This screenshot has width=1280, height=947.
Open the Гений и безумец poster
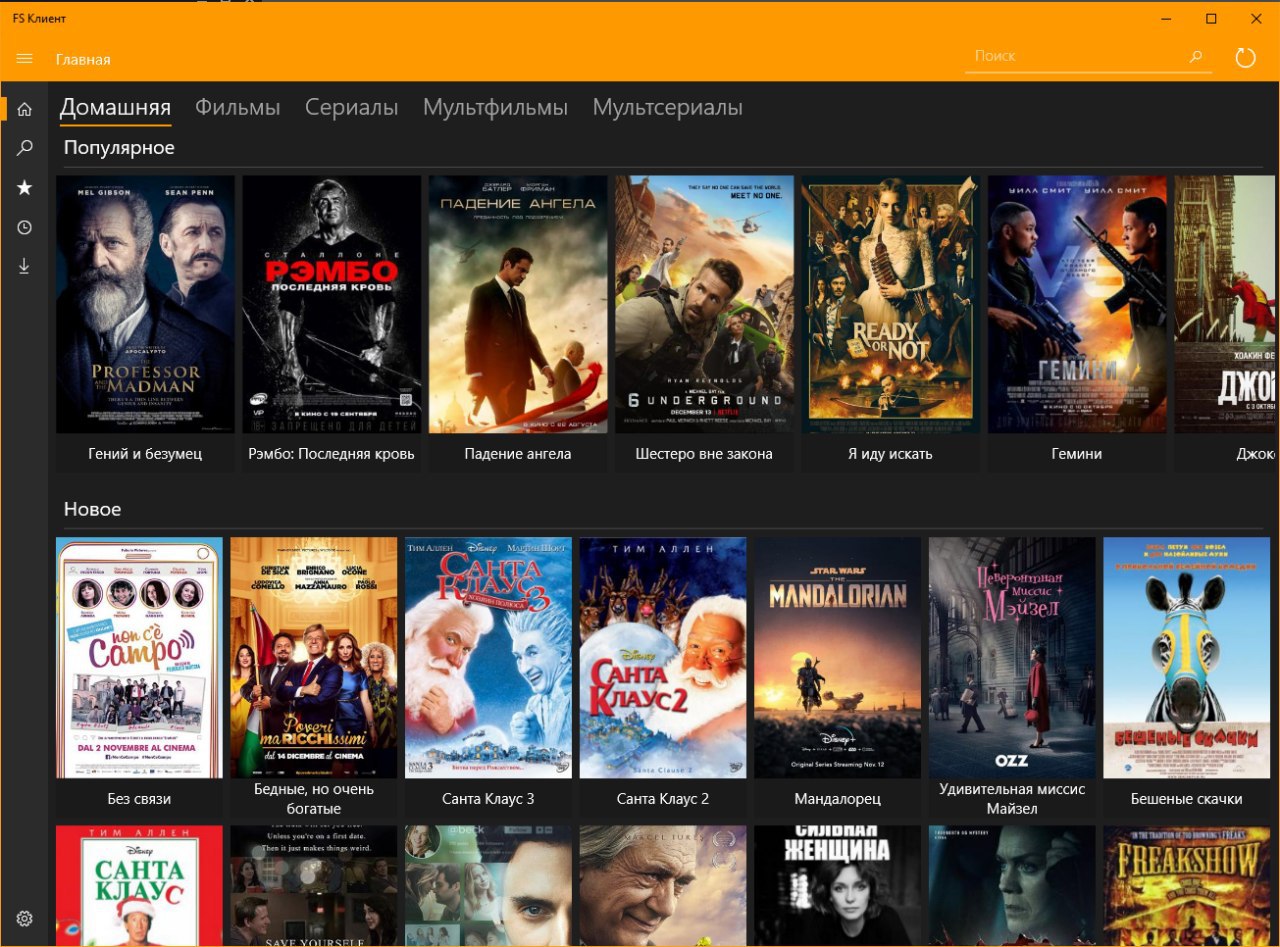coord(145,304)
